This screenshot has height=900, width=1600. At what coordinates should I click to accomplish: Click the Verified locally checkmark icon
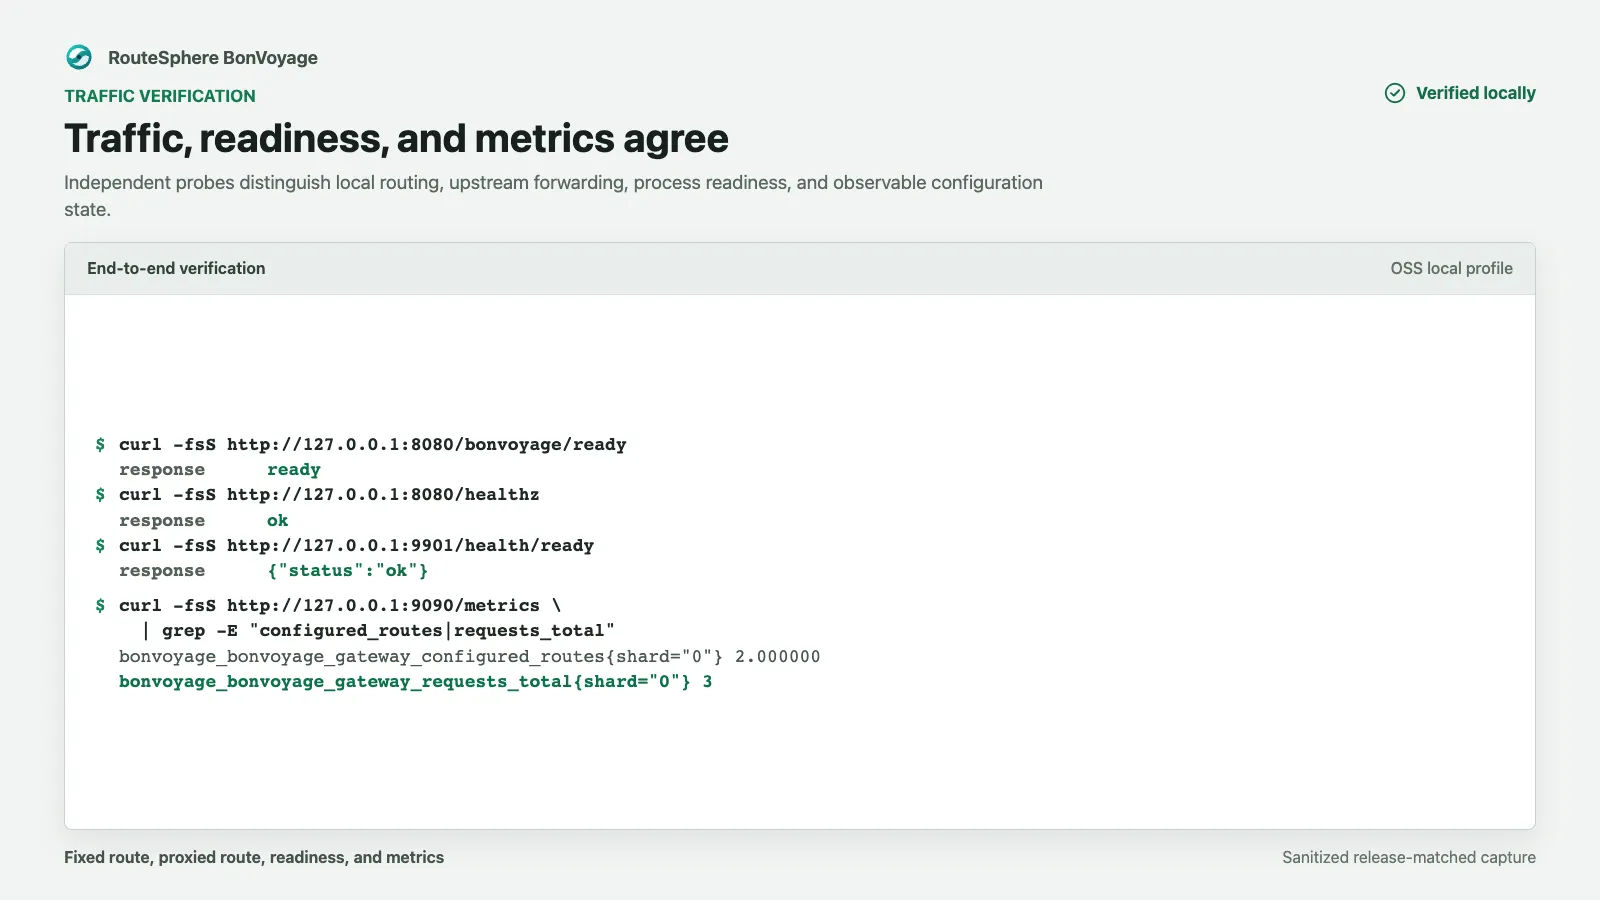point(1395,93)
